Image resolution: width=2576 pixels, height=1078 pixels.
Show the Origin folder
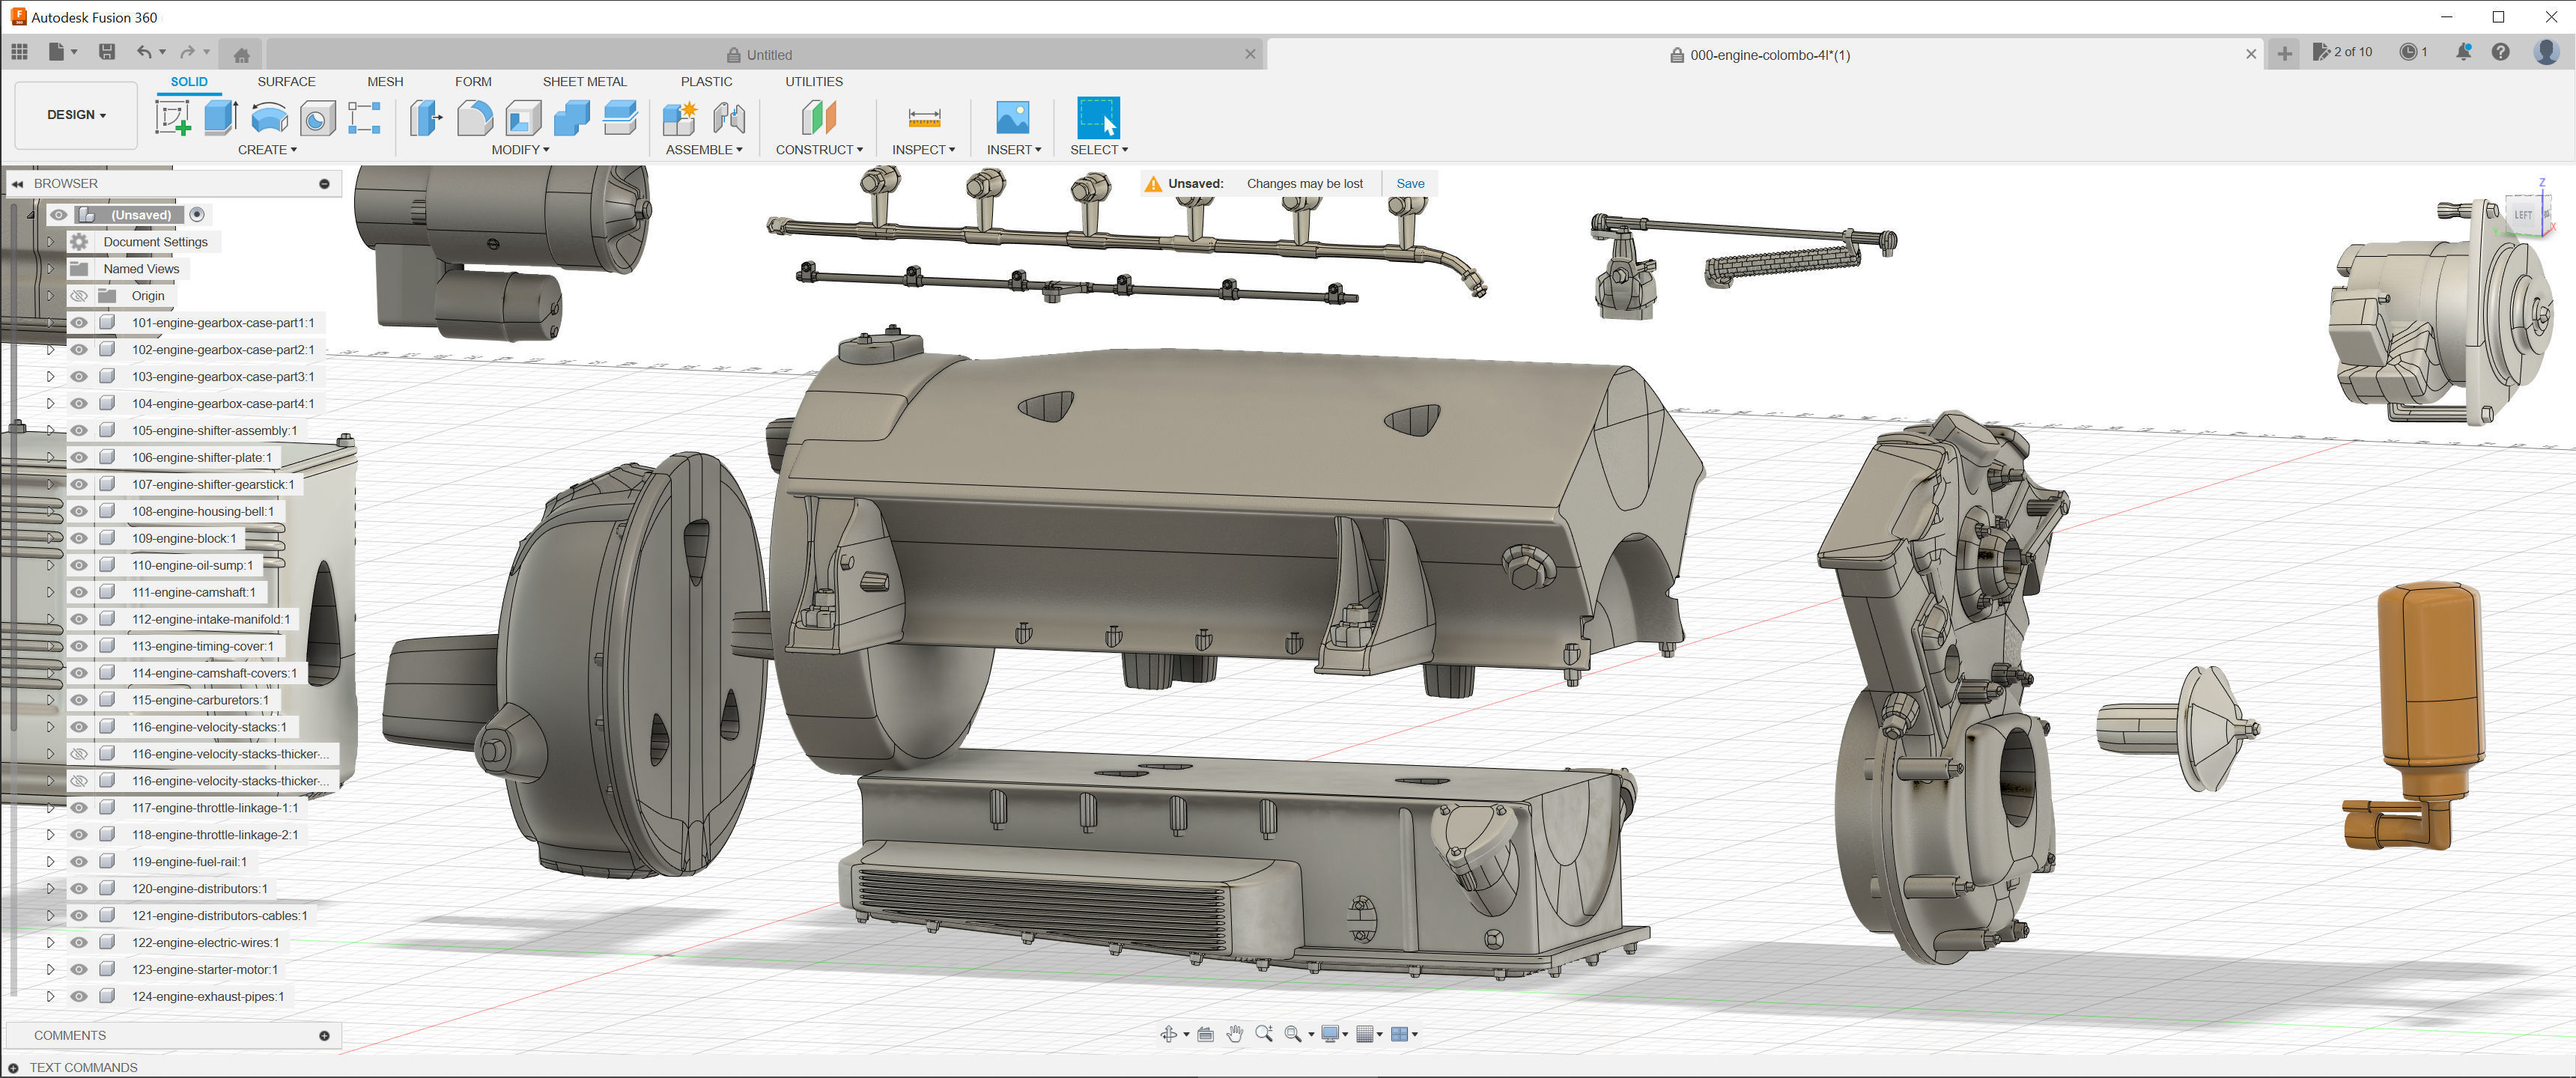click(x=79, y=296)
